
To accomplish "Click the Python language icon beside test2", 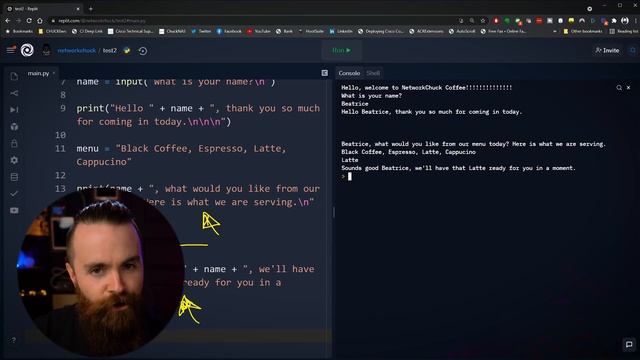I will [x=127, y=51].
